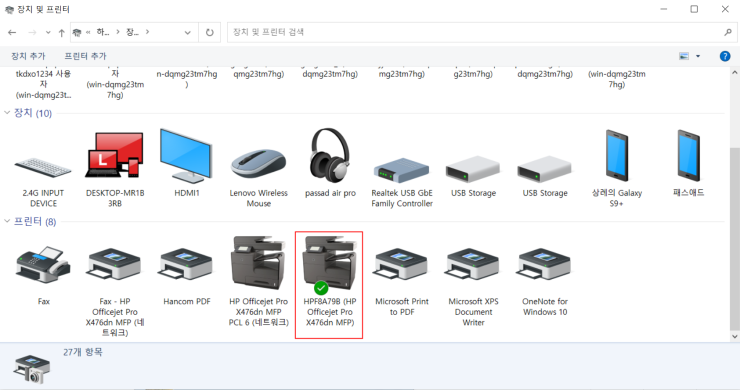Expand the address bar history dropdown

click(x=187, y=33)
